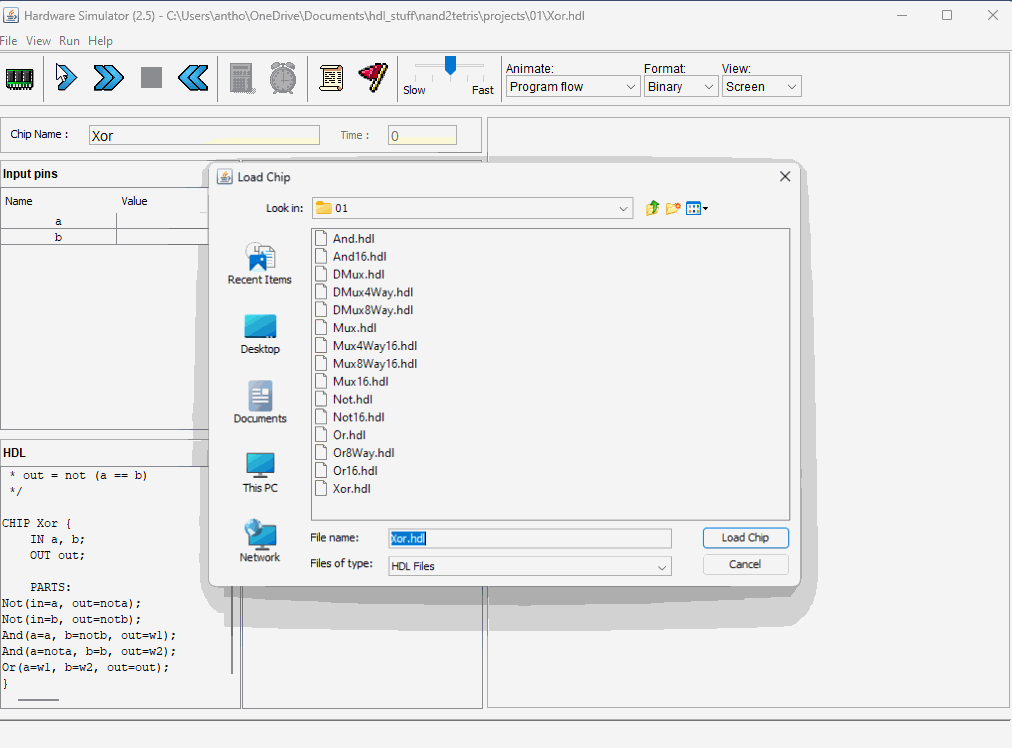Open the View menu in the menu bar
This screenshot has height=748, width=1012.
tap(38, 41)
